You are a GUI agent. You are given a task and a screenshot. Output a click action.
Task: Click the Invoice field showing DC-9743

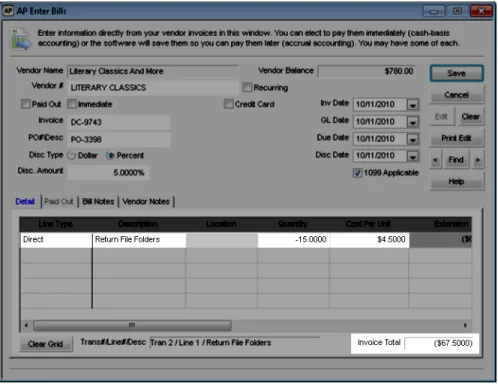(119, 122)
